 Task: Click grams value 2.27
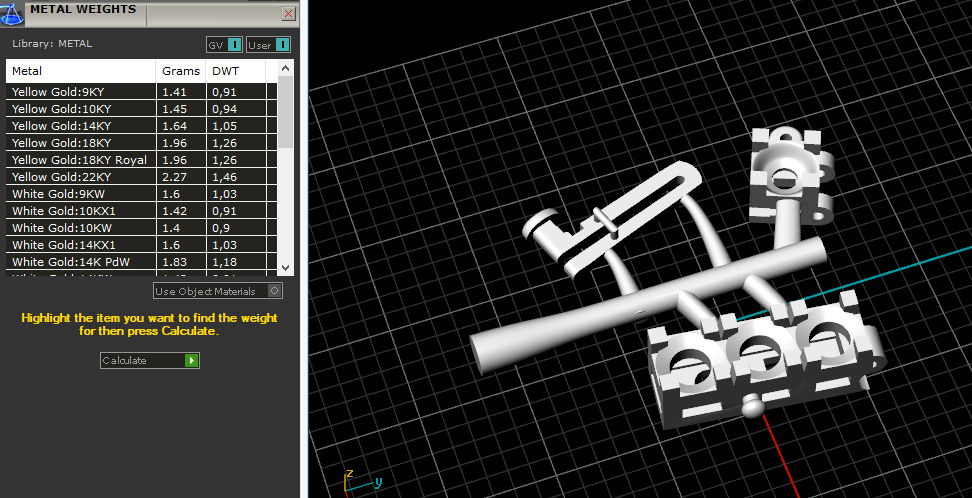172,177
